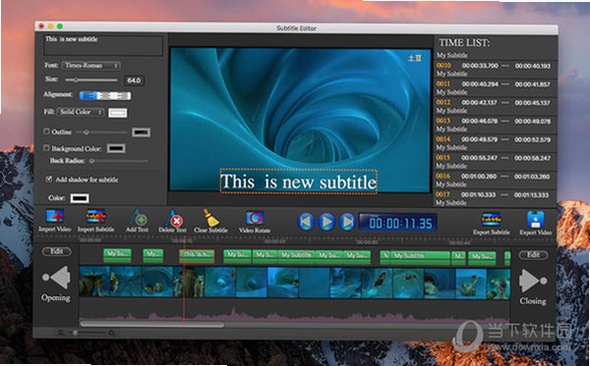This screenshot has height=366, width=590.
Task: Click the Export Video icon
Action: pyautogui.click(x=535, y=220)
